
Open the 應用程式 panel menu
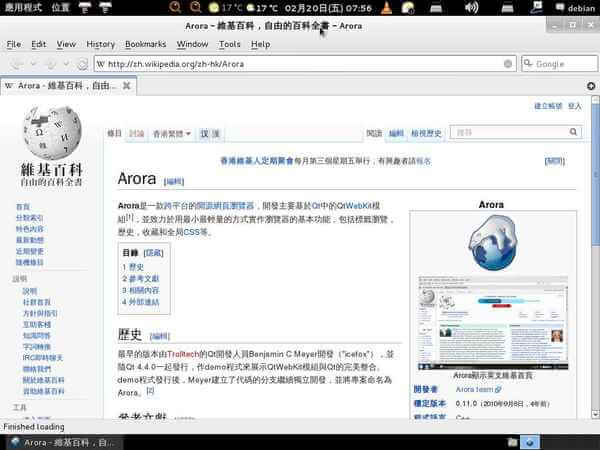click(x=23, y=8)
